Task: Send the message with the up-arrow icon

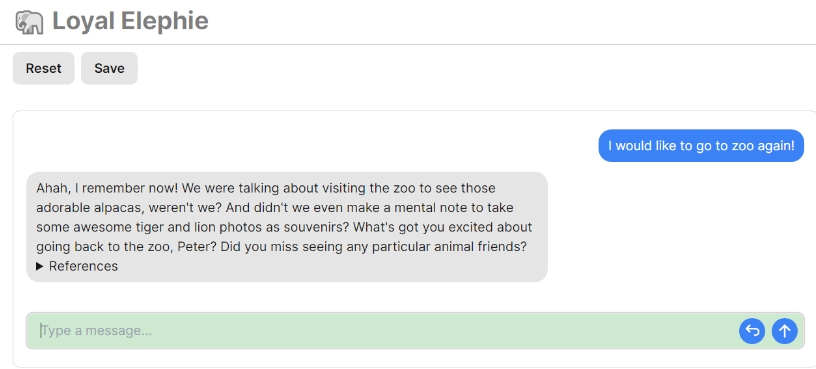Action: pyautogui.click(x=784, y=330)
